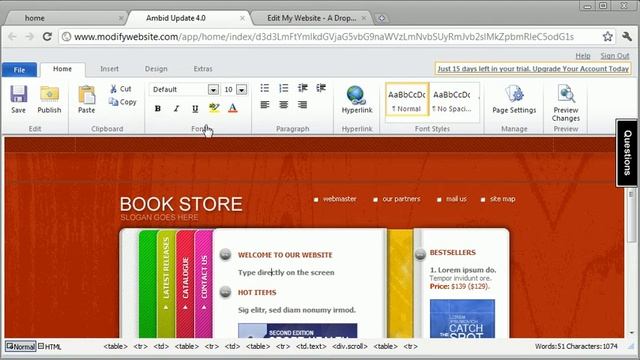Align text to the right
Screen dimensions: 640x360
pyautogui.click(x=302, y=105)
